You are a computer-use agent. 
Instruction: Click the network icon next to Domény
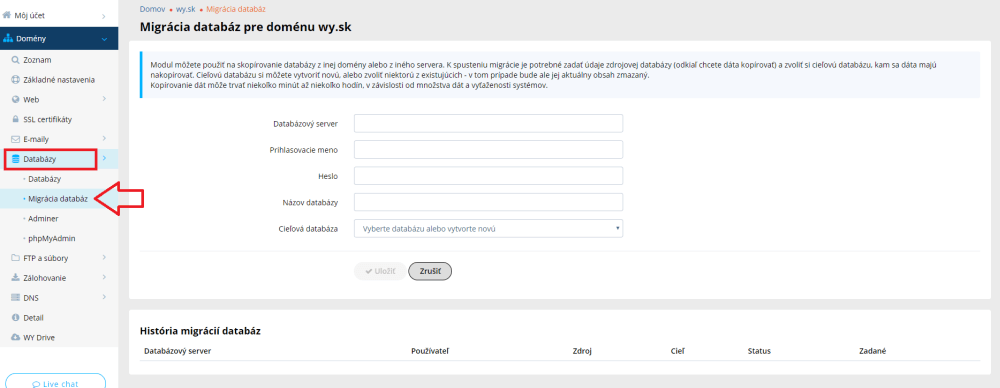tap(8, 39)
